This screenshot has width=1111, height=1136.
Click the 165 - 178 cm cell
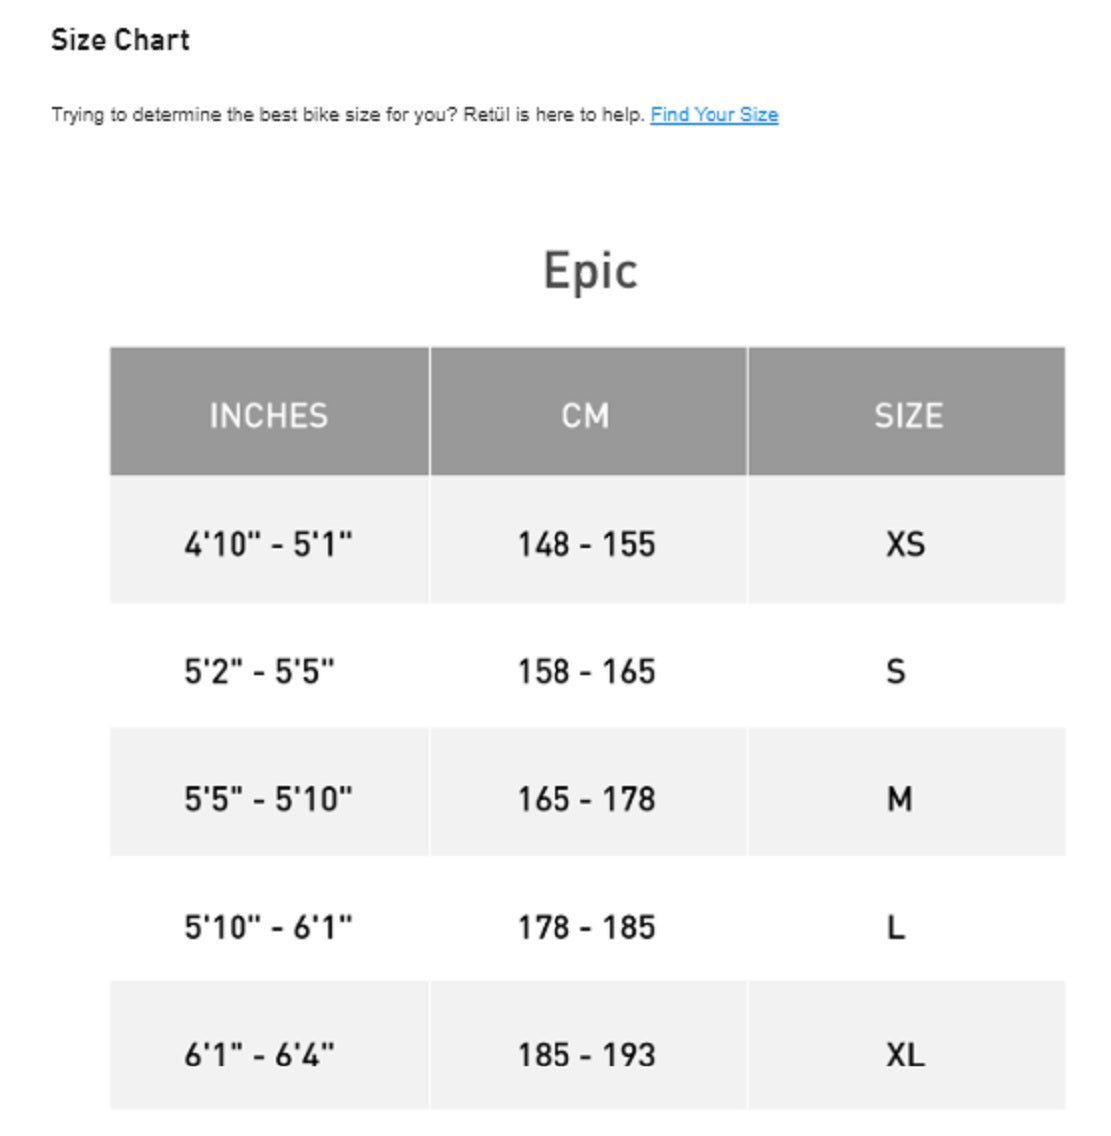tap(586, 799)
